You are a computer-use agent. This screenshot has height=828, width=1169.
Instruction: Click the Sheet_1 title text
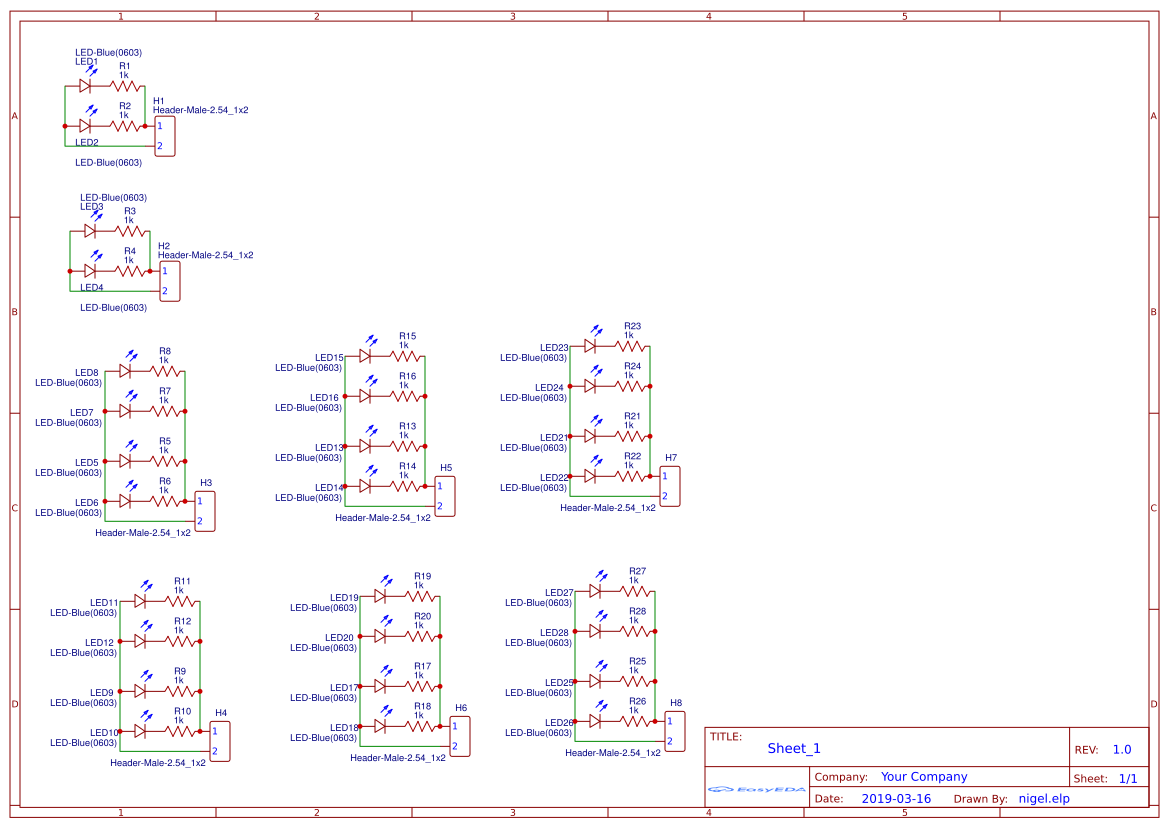click(x=793, y=748)
